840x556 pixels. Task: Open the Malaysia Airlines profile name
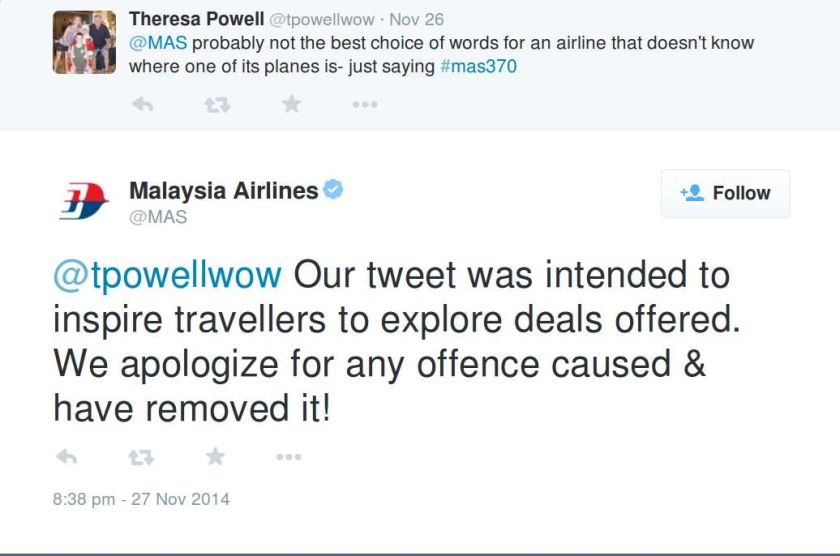tap(223, 190)
